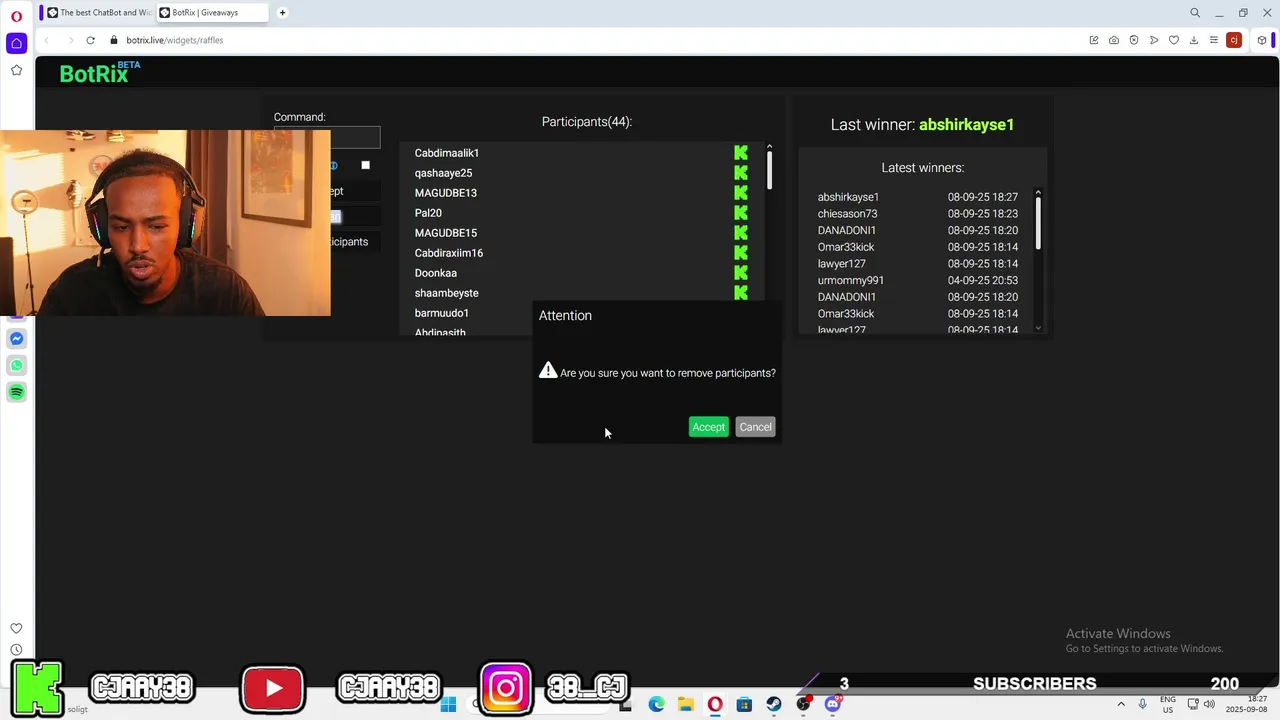The width and height of the screenshot is (1280, 720).
Task: Click the Kick icon next to Cabdimaalik1
Action: 741,153
